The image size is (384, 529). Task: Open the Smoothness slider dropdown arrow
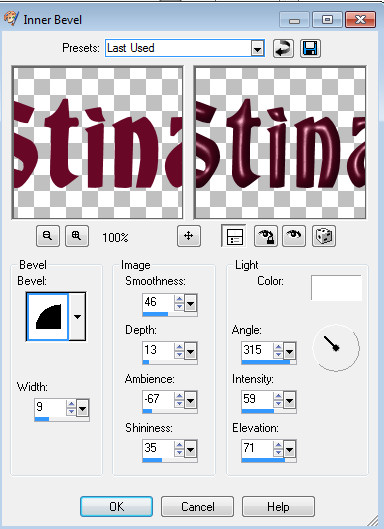click(190, 303)
